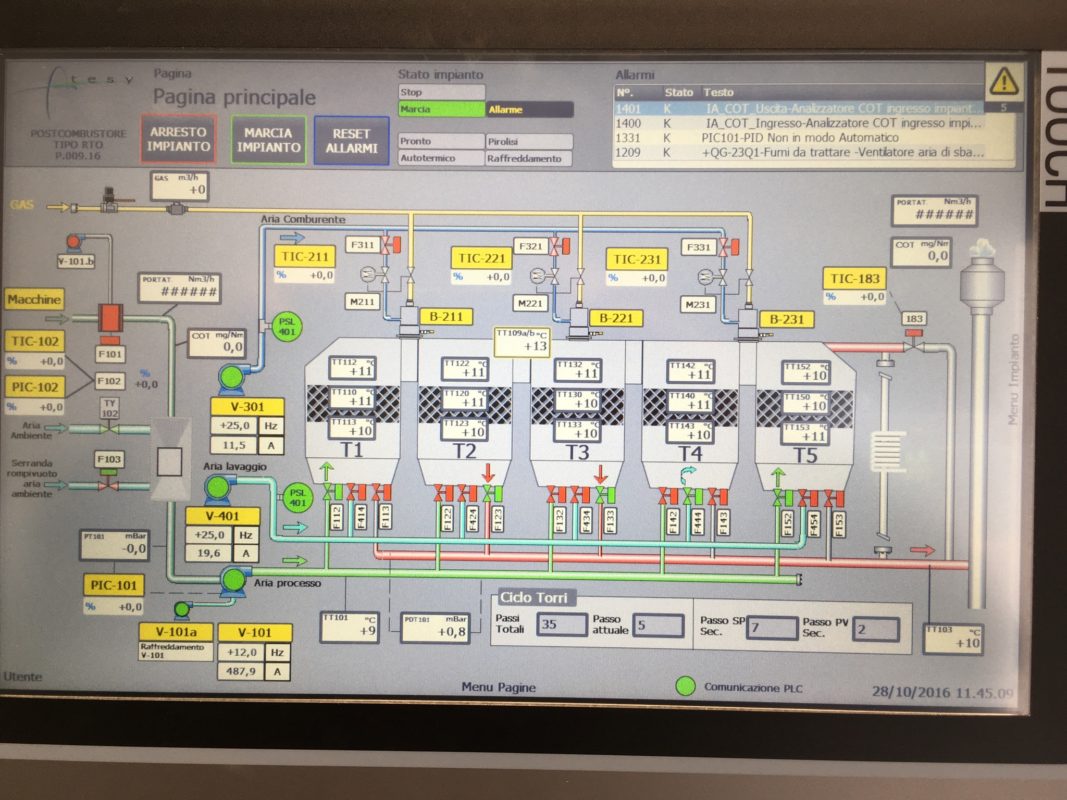Open the PIC-102 controller label
Image resolution: width=1067 pixels, height=800 pixels.
click(35, 387)
